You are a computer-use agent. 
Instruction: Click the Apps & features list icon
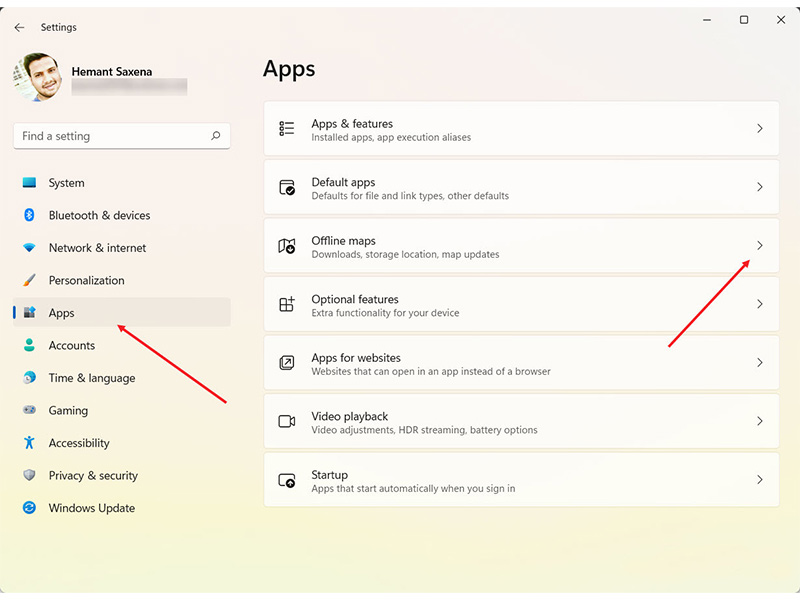tap(286, 129)
